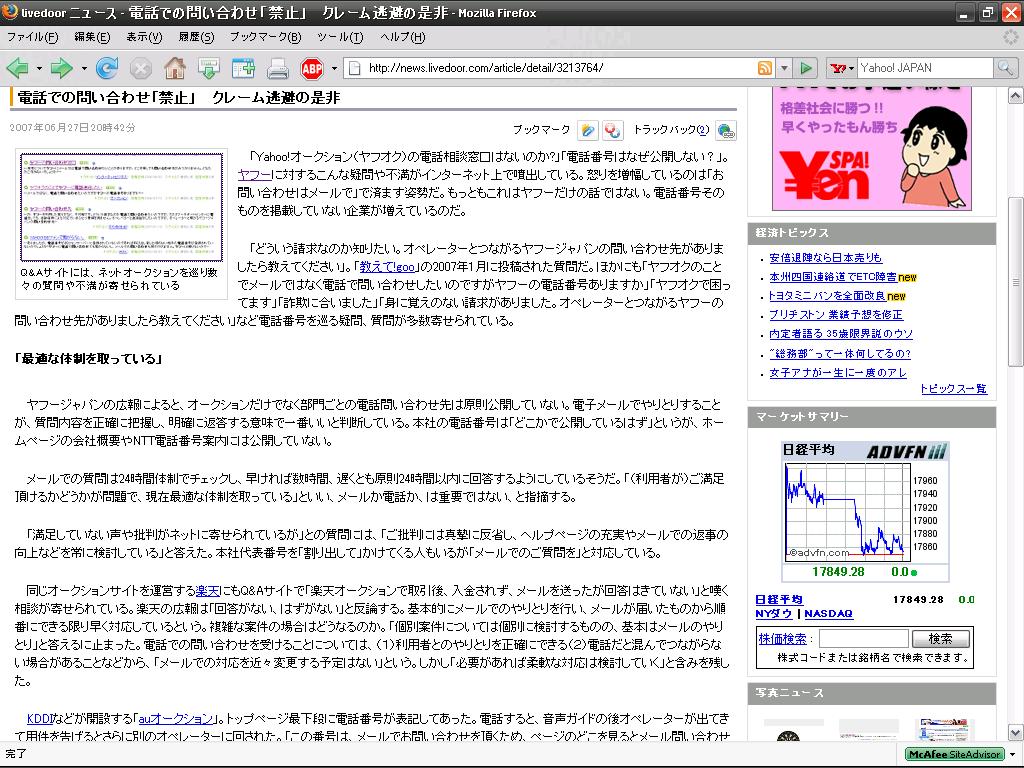The width and height of the screenshot is (1024, 768).
Task: Open the Adblock Plus dropdown arrow
Action: [334, 68]
